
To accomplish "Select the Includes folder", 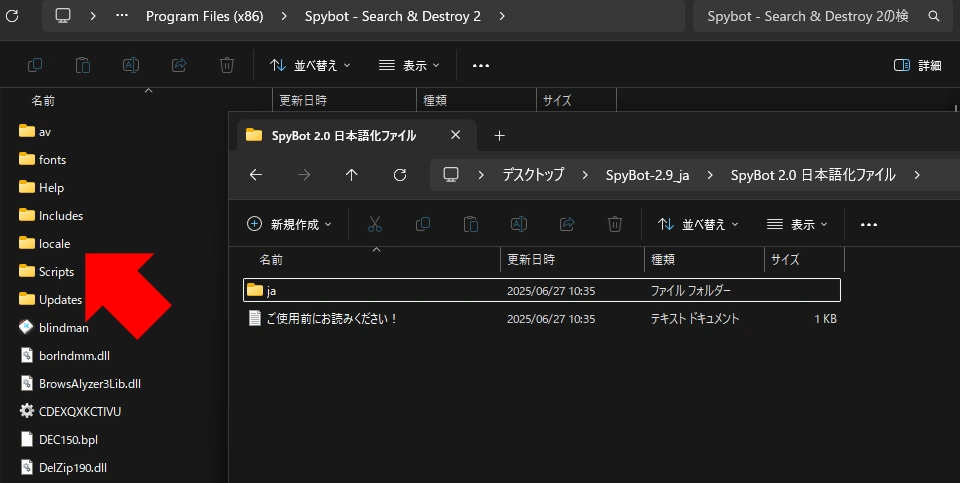I will (51, 215).
